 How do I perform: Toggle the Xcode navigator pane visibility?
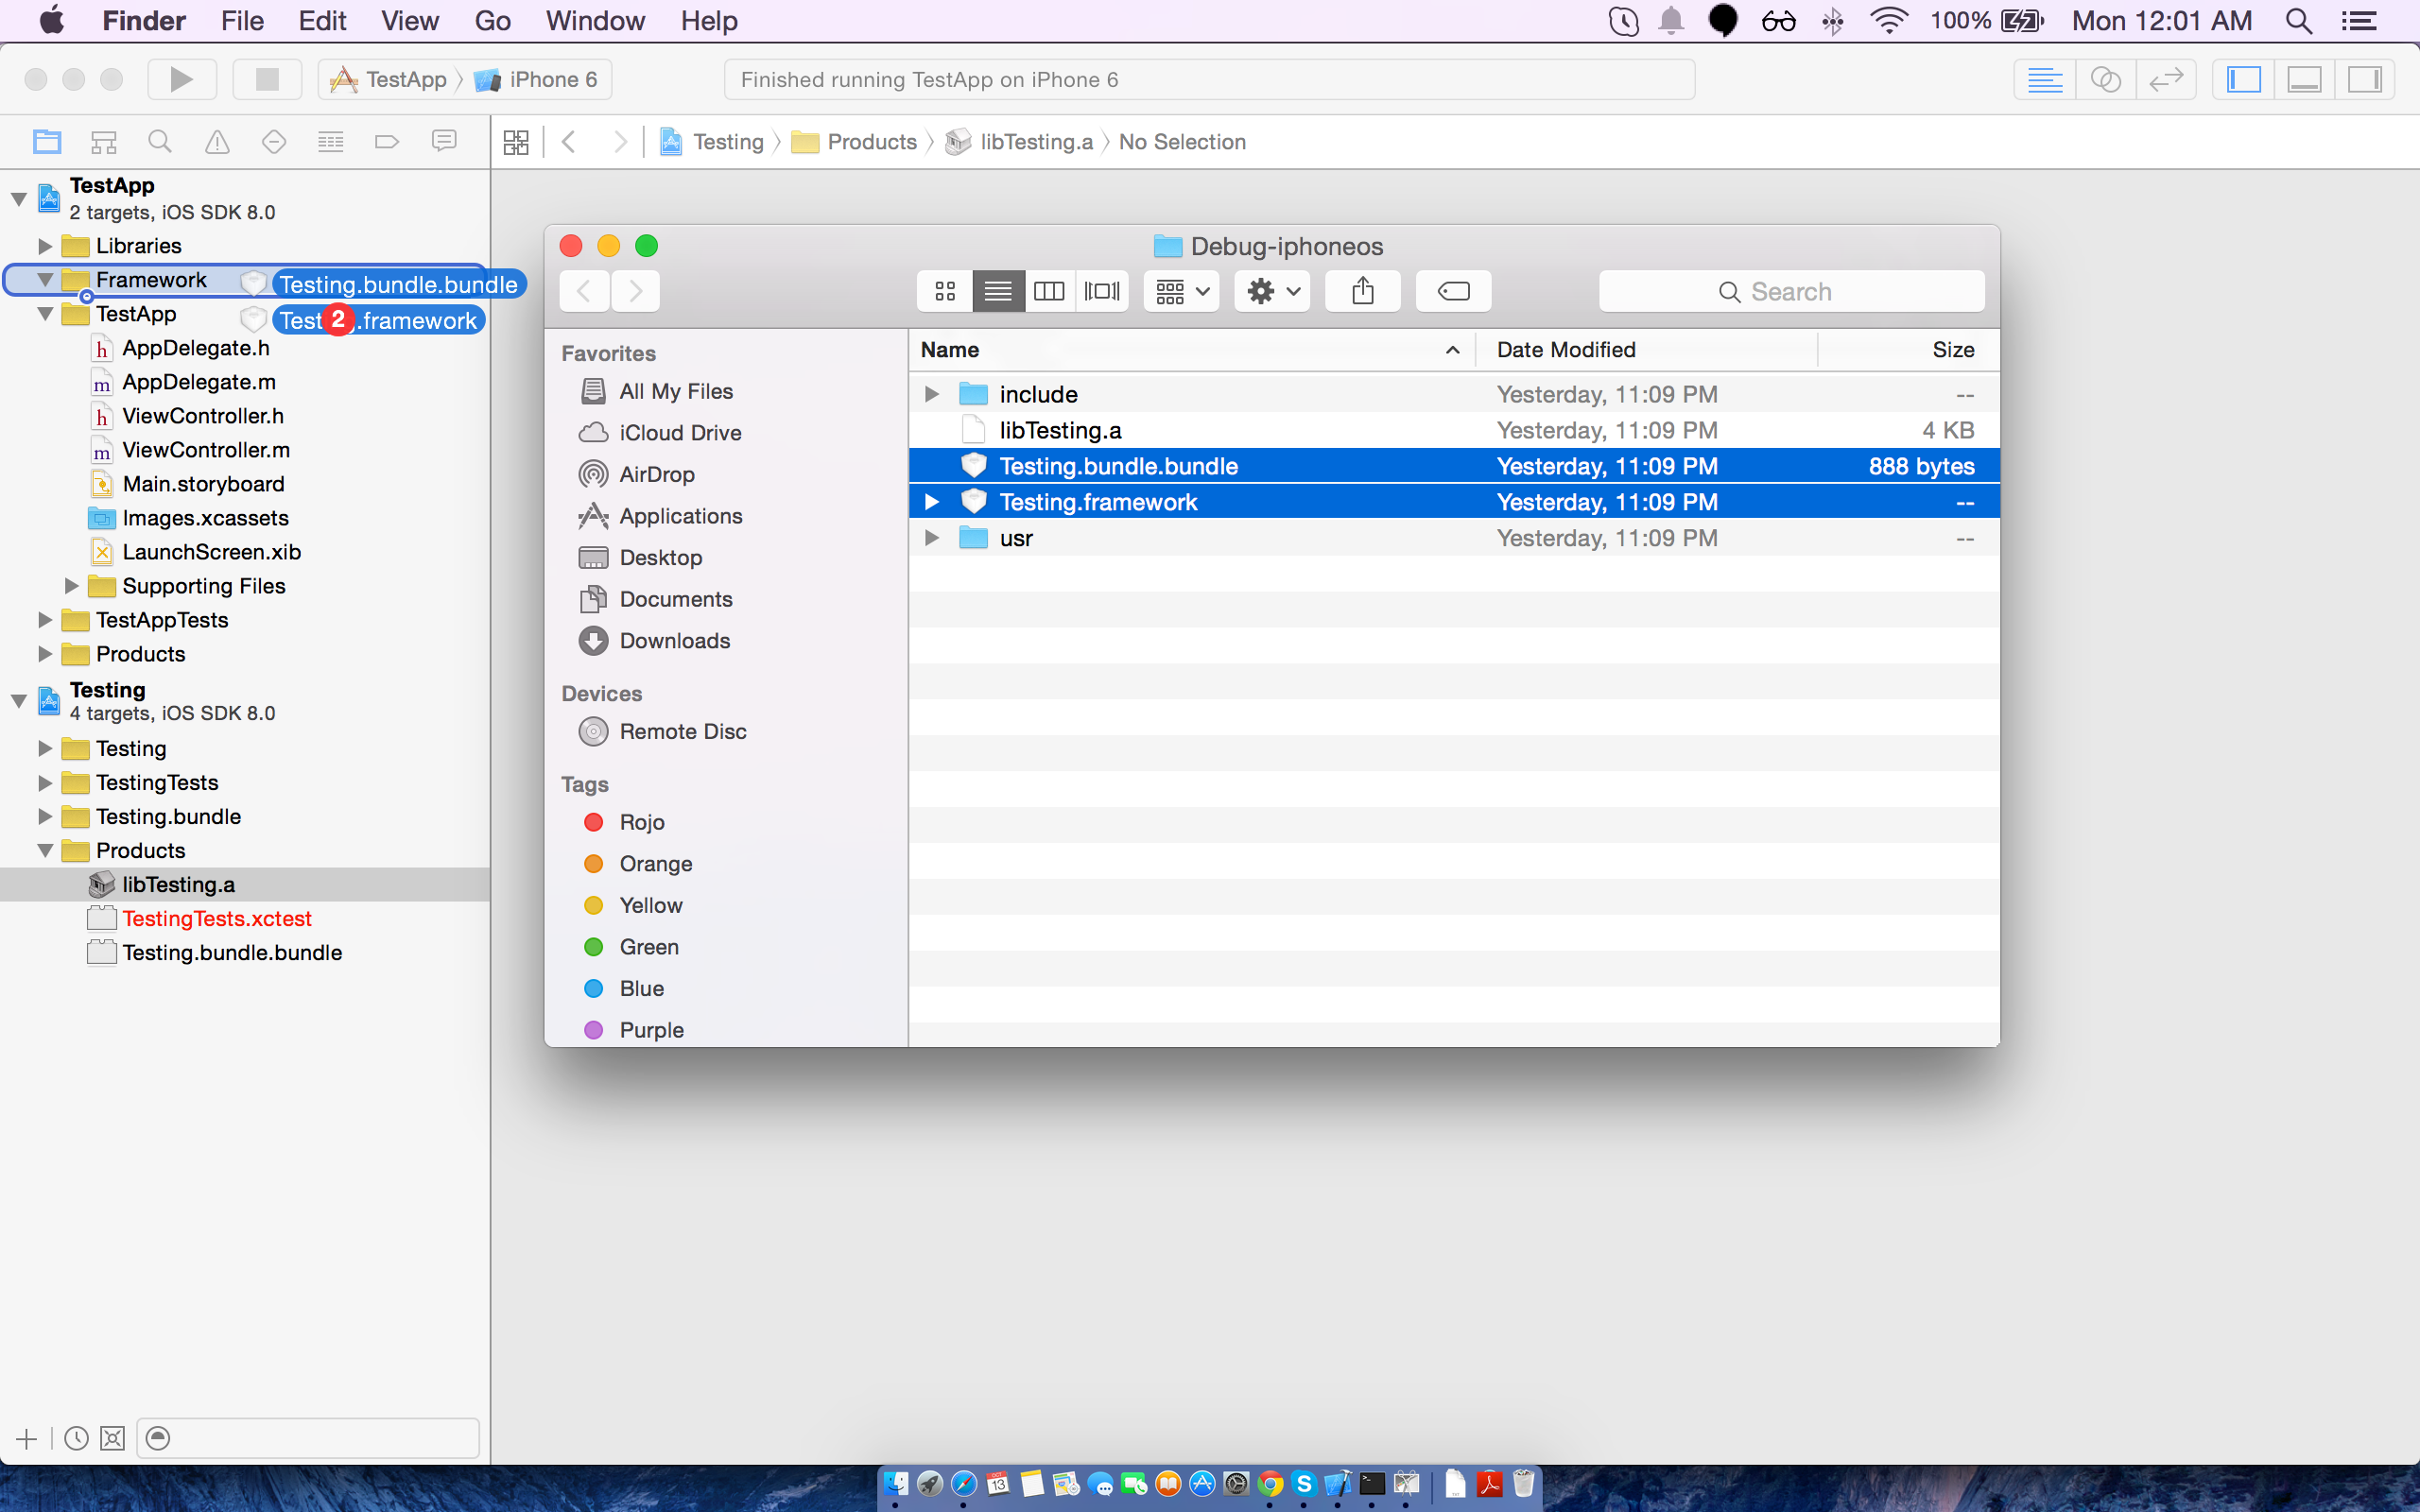[x=2244, y=79]
